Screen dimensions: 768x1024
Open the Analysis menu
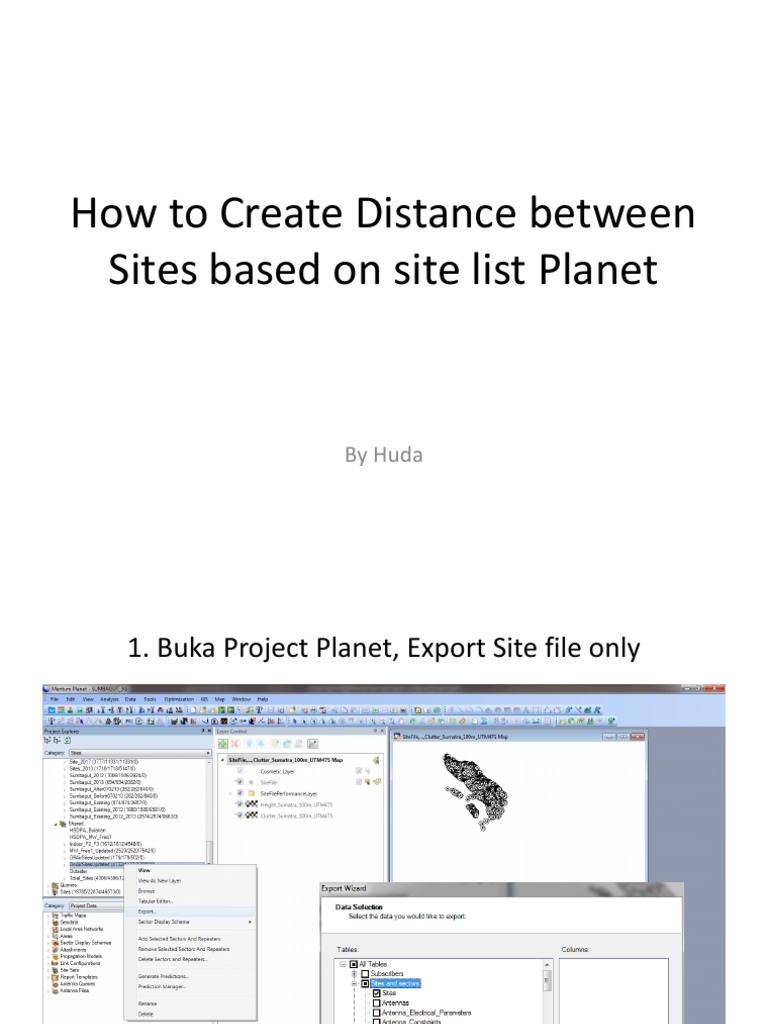click(x=109, y=699)
